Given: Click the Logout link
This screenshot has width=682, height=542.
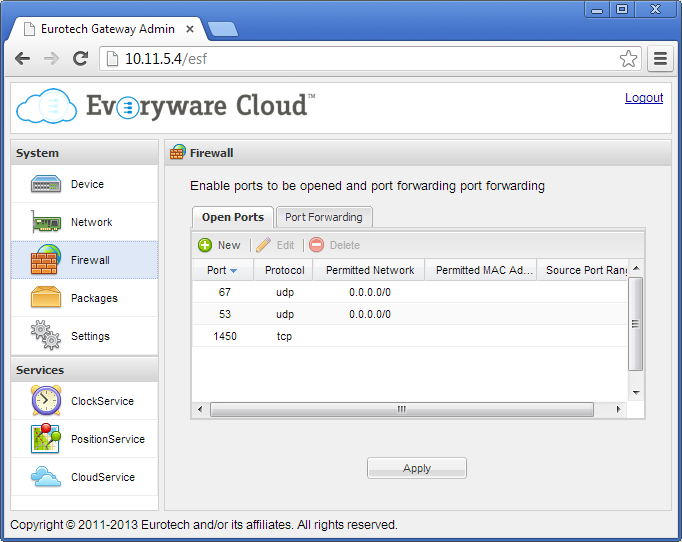Looking at the screenshot, I should pyautogui.click(x=644, y=97).
